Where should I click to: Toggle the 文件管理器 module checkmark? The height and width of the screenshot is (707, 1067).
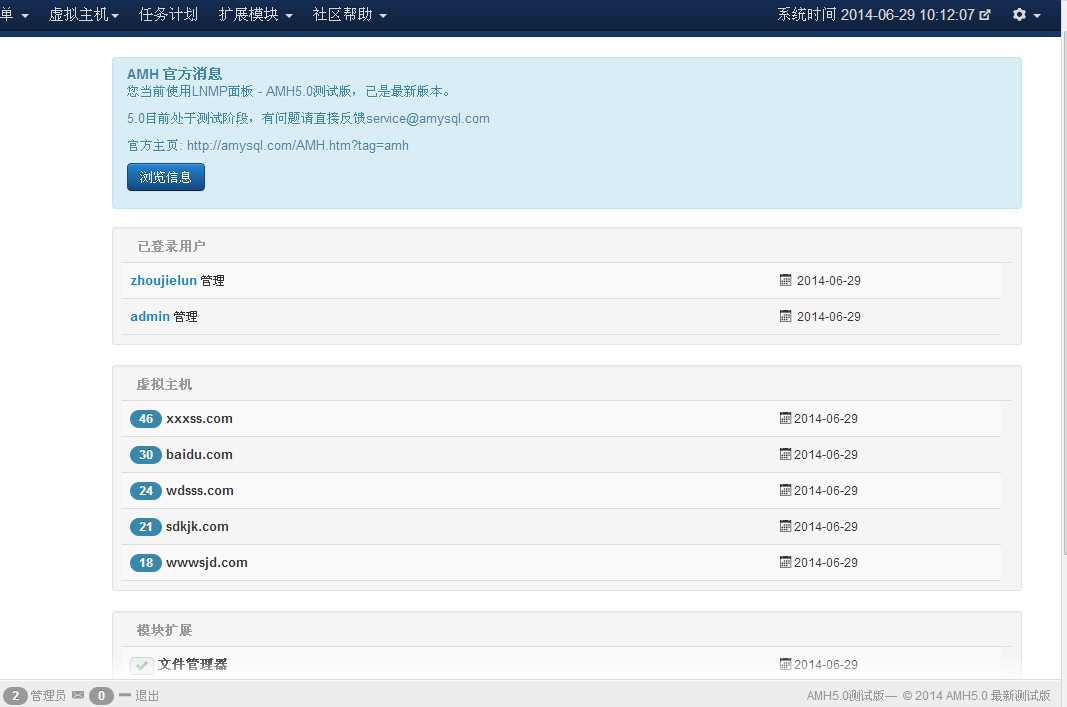tap(142, 665)
